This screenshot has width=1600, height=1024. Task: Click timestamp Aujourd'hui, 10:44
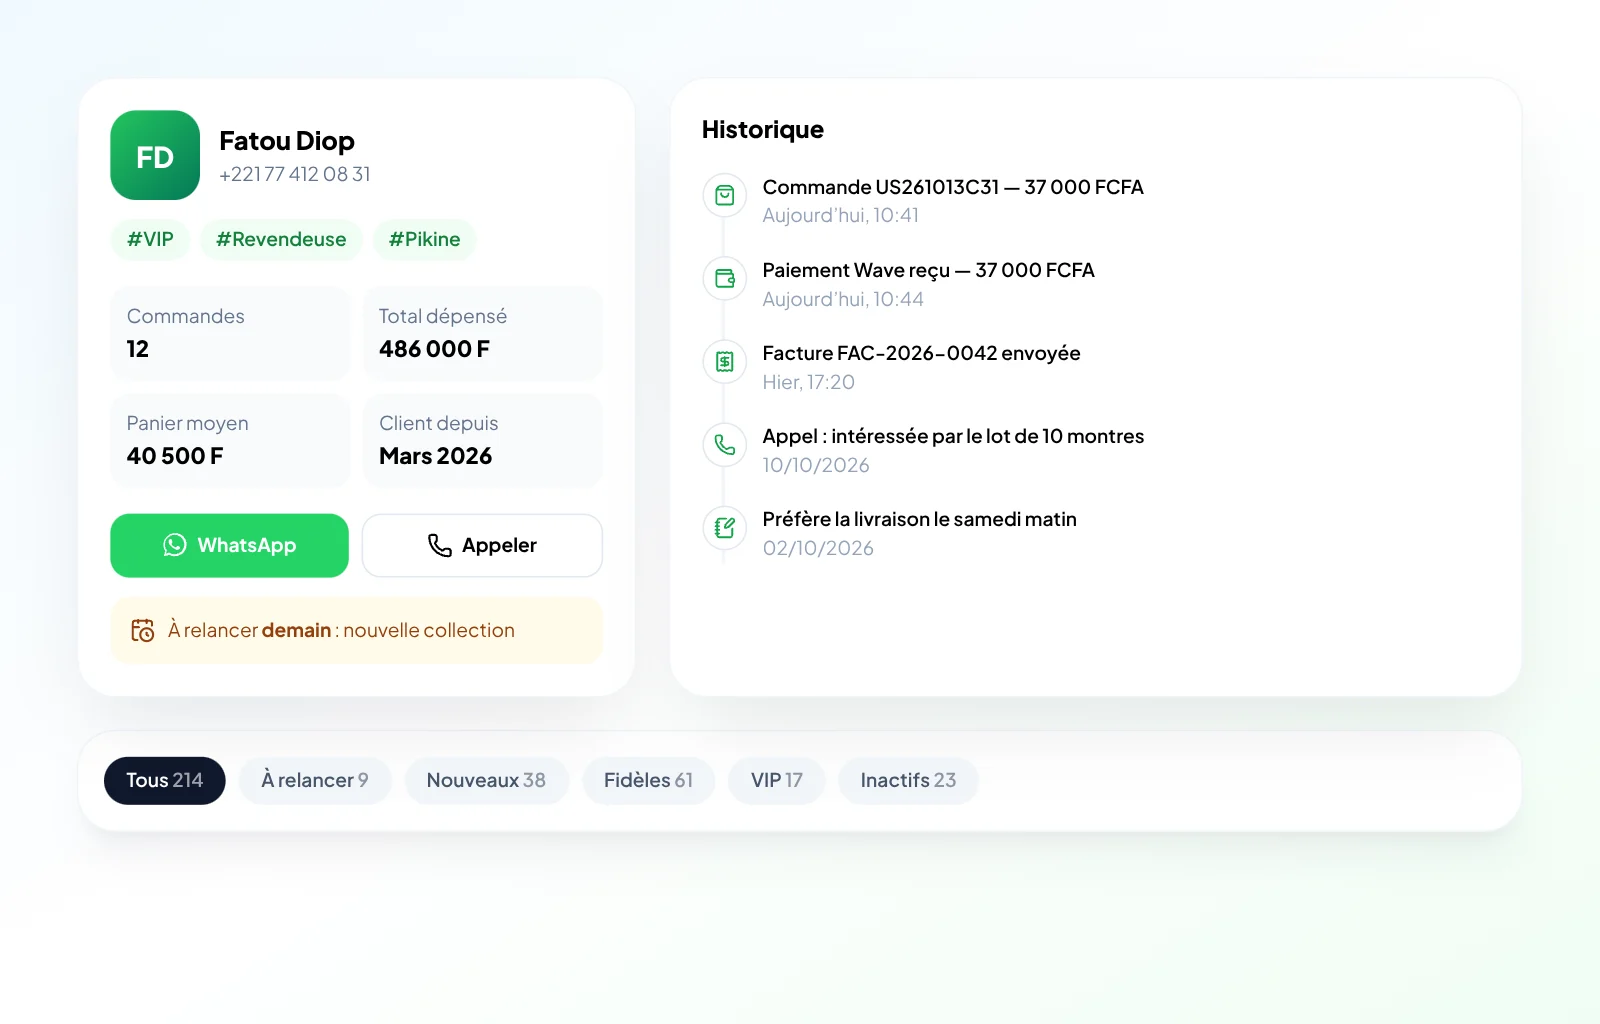[x=843, y=299]
